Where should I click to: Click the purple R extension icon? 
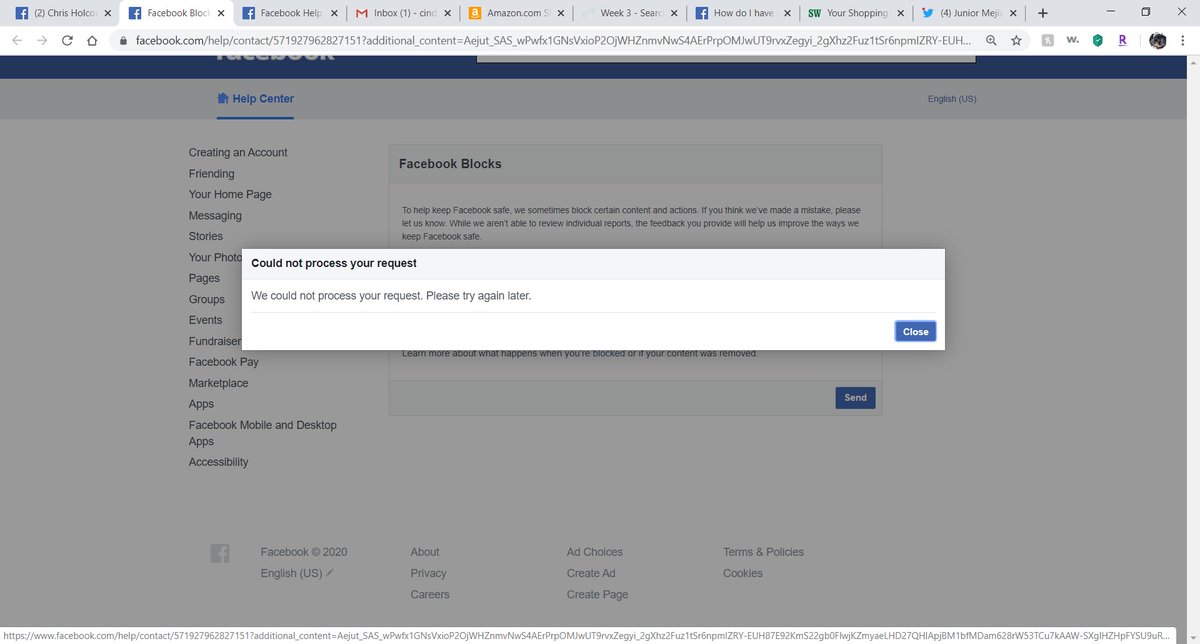(x=1123, y=41)
